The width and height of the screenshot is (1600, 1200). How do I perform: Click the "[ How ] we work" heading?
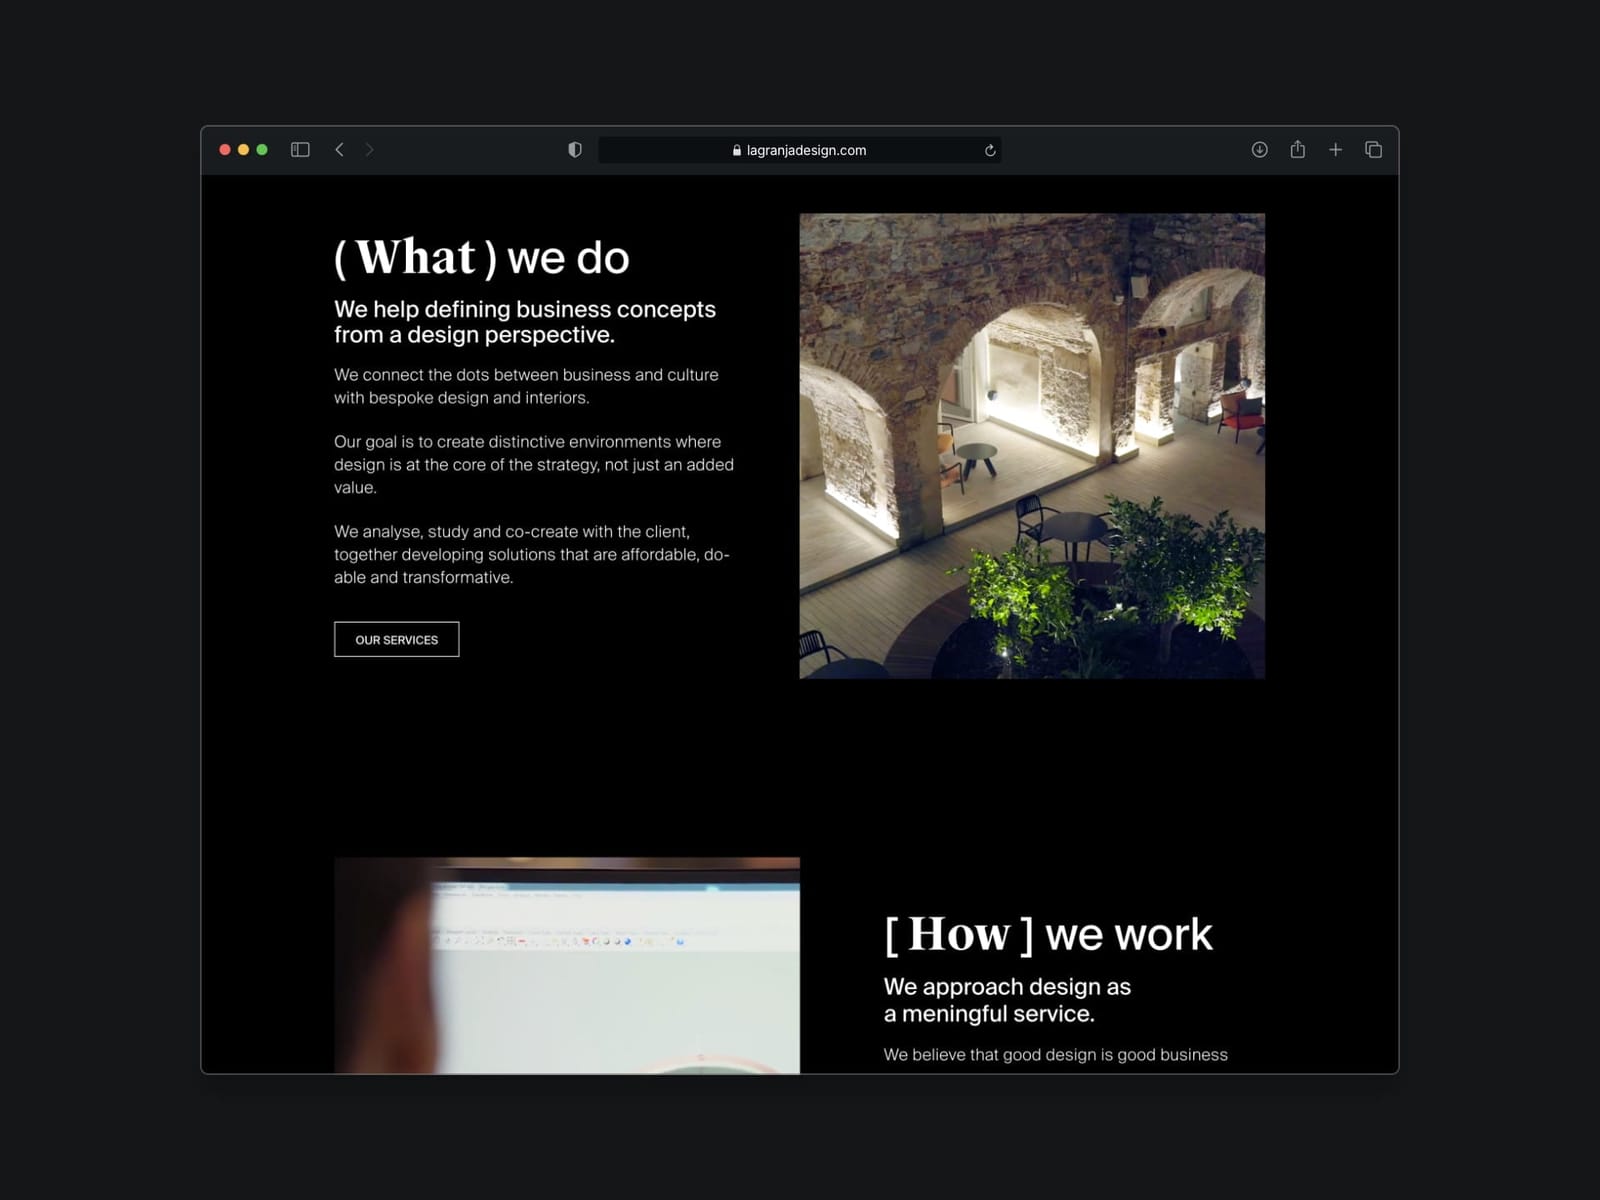[x=1048, y=934]
